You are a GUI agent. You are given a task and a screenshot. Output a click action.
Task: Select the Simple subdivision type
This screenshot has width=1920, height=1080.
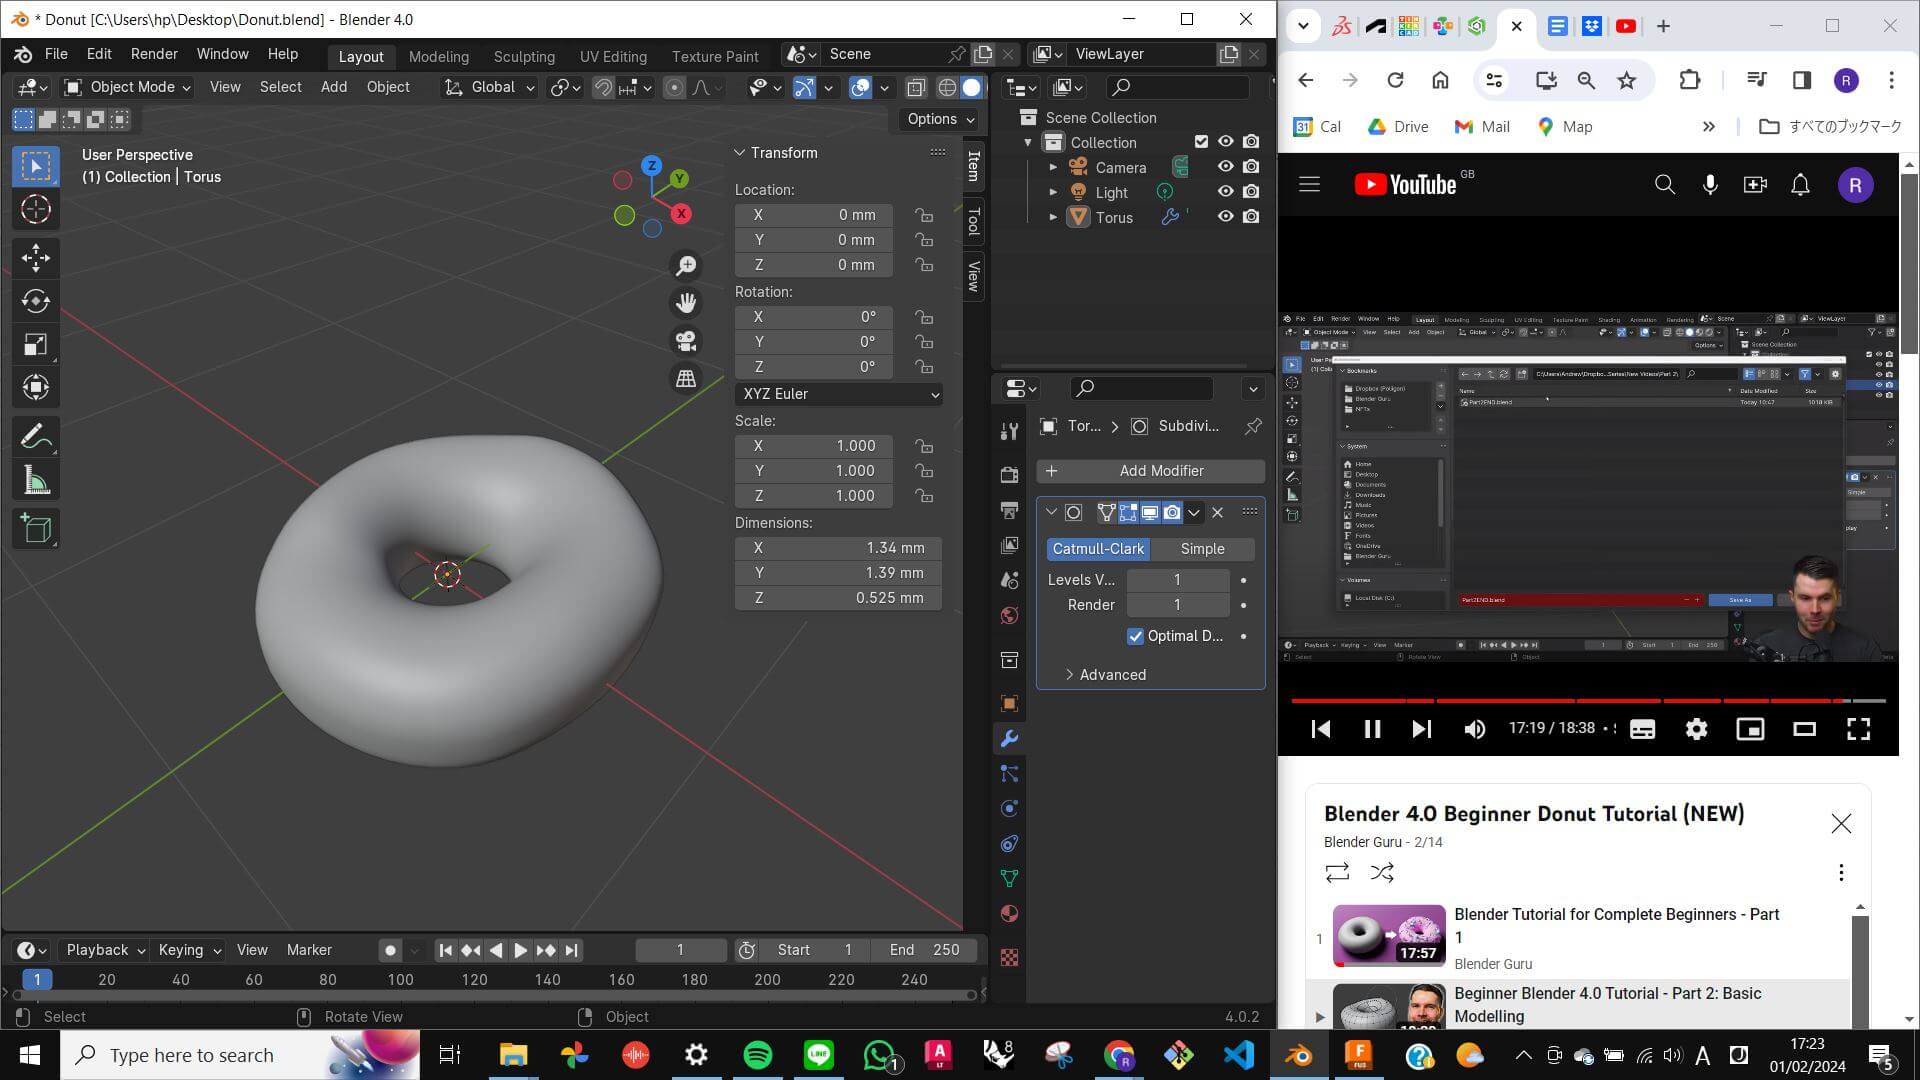click(x=1202, y=549)
